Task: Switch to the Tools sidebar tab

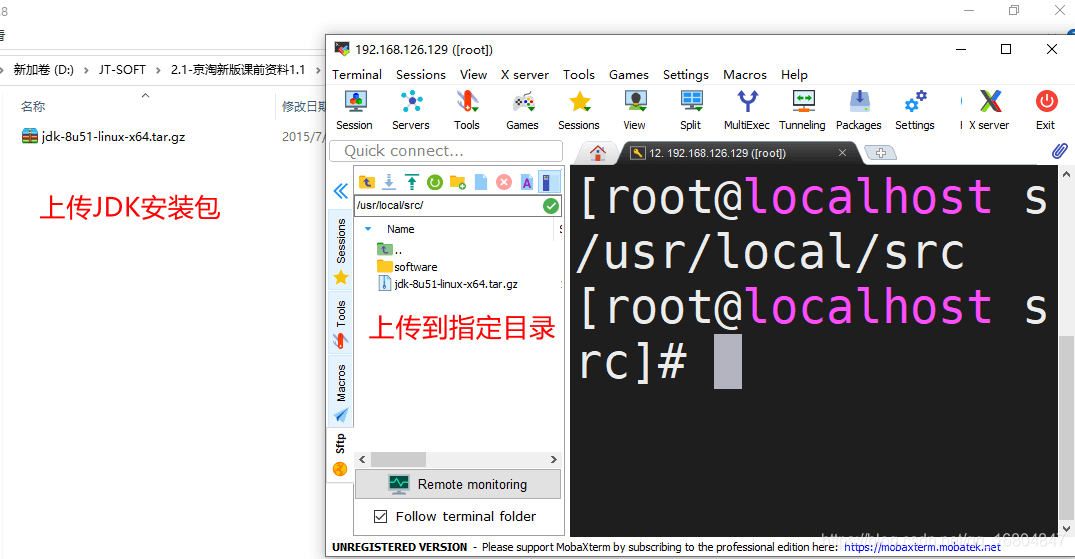Action: click(341, 324)
